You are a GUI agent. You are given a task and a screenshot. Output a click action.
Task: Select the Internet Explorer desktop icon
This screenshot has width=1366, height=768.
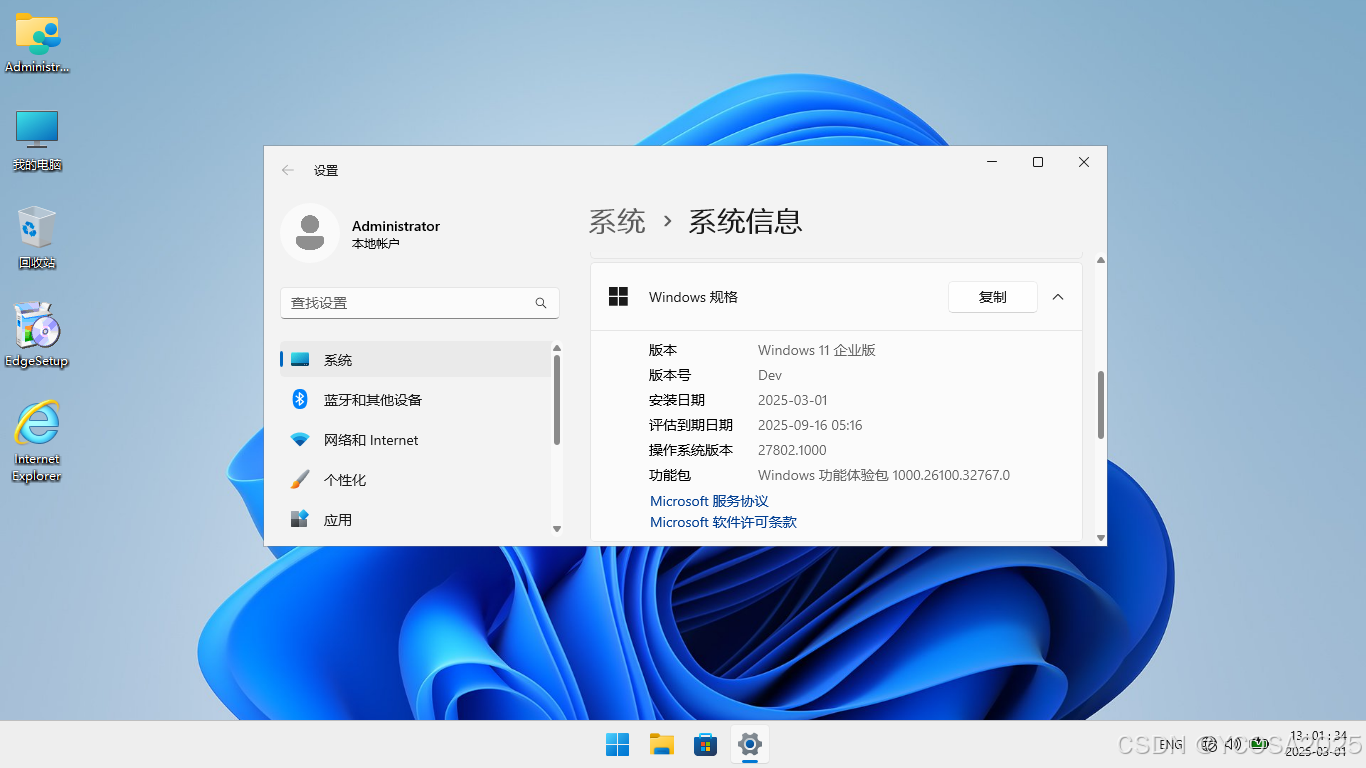click(x=37, y=441)
